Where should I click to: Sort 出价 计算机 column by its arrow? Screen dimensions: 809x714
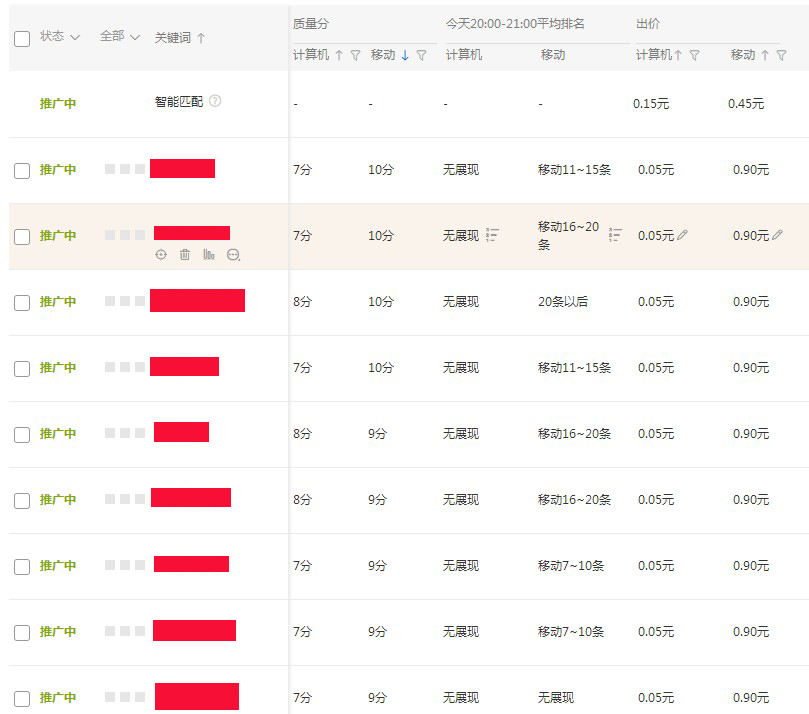(678, 55)
